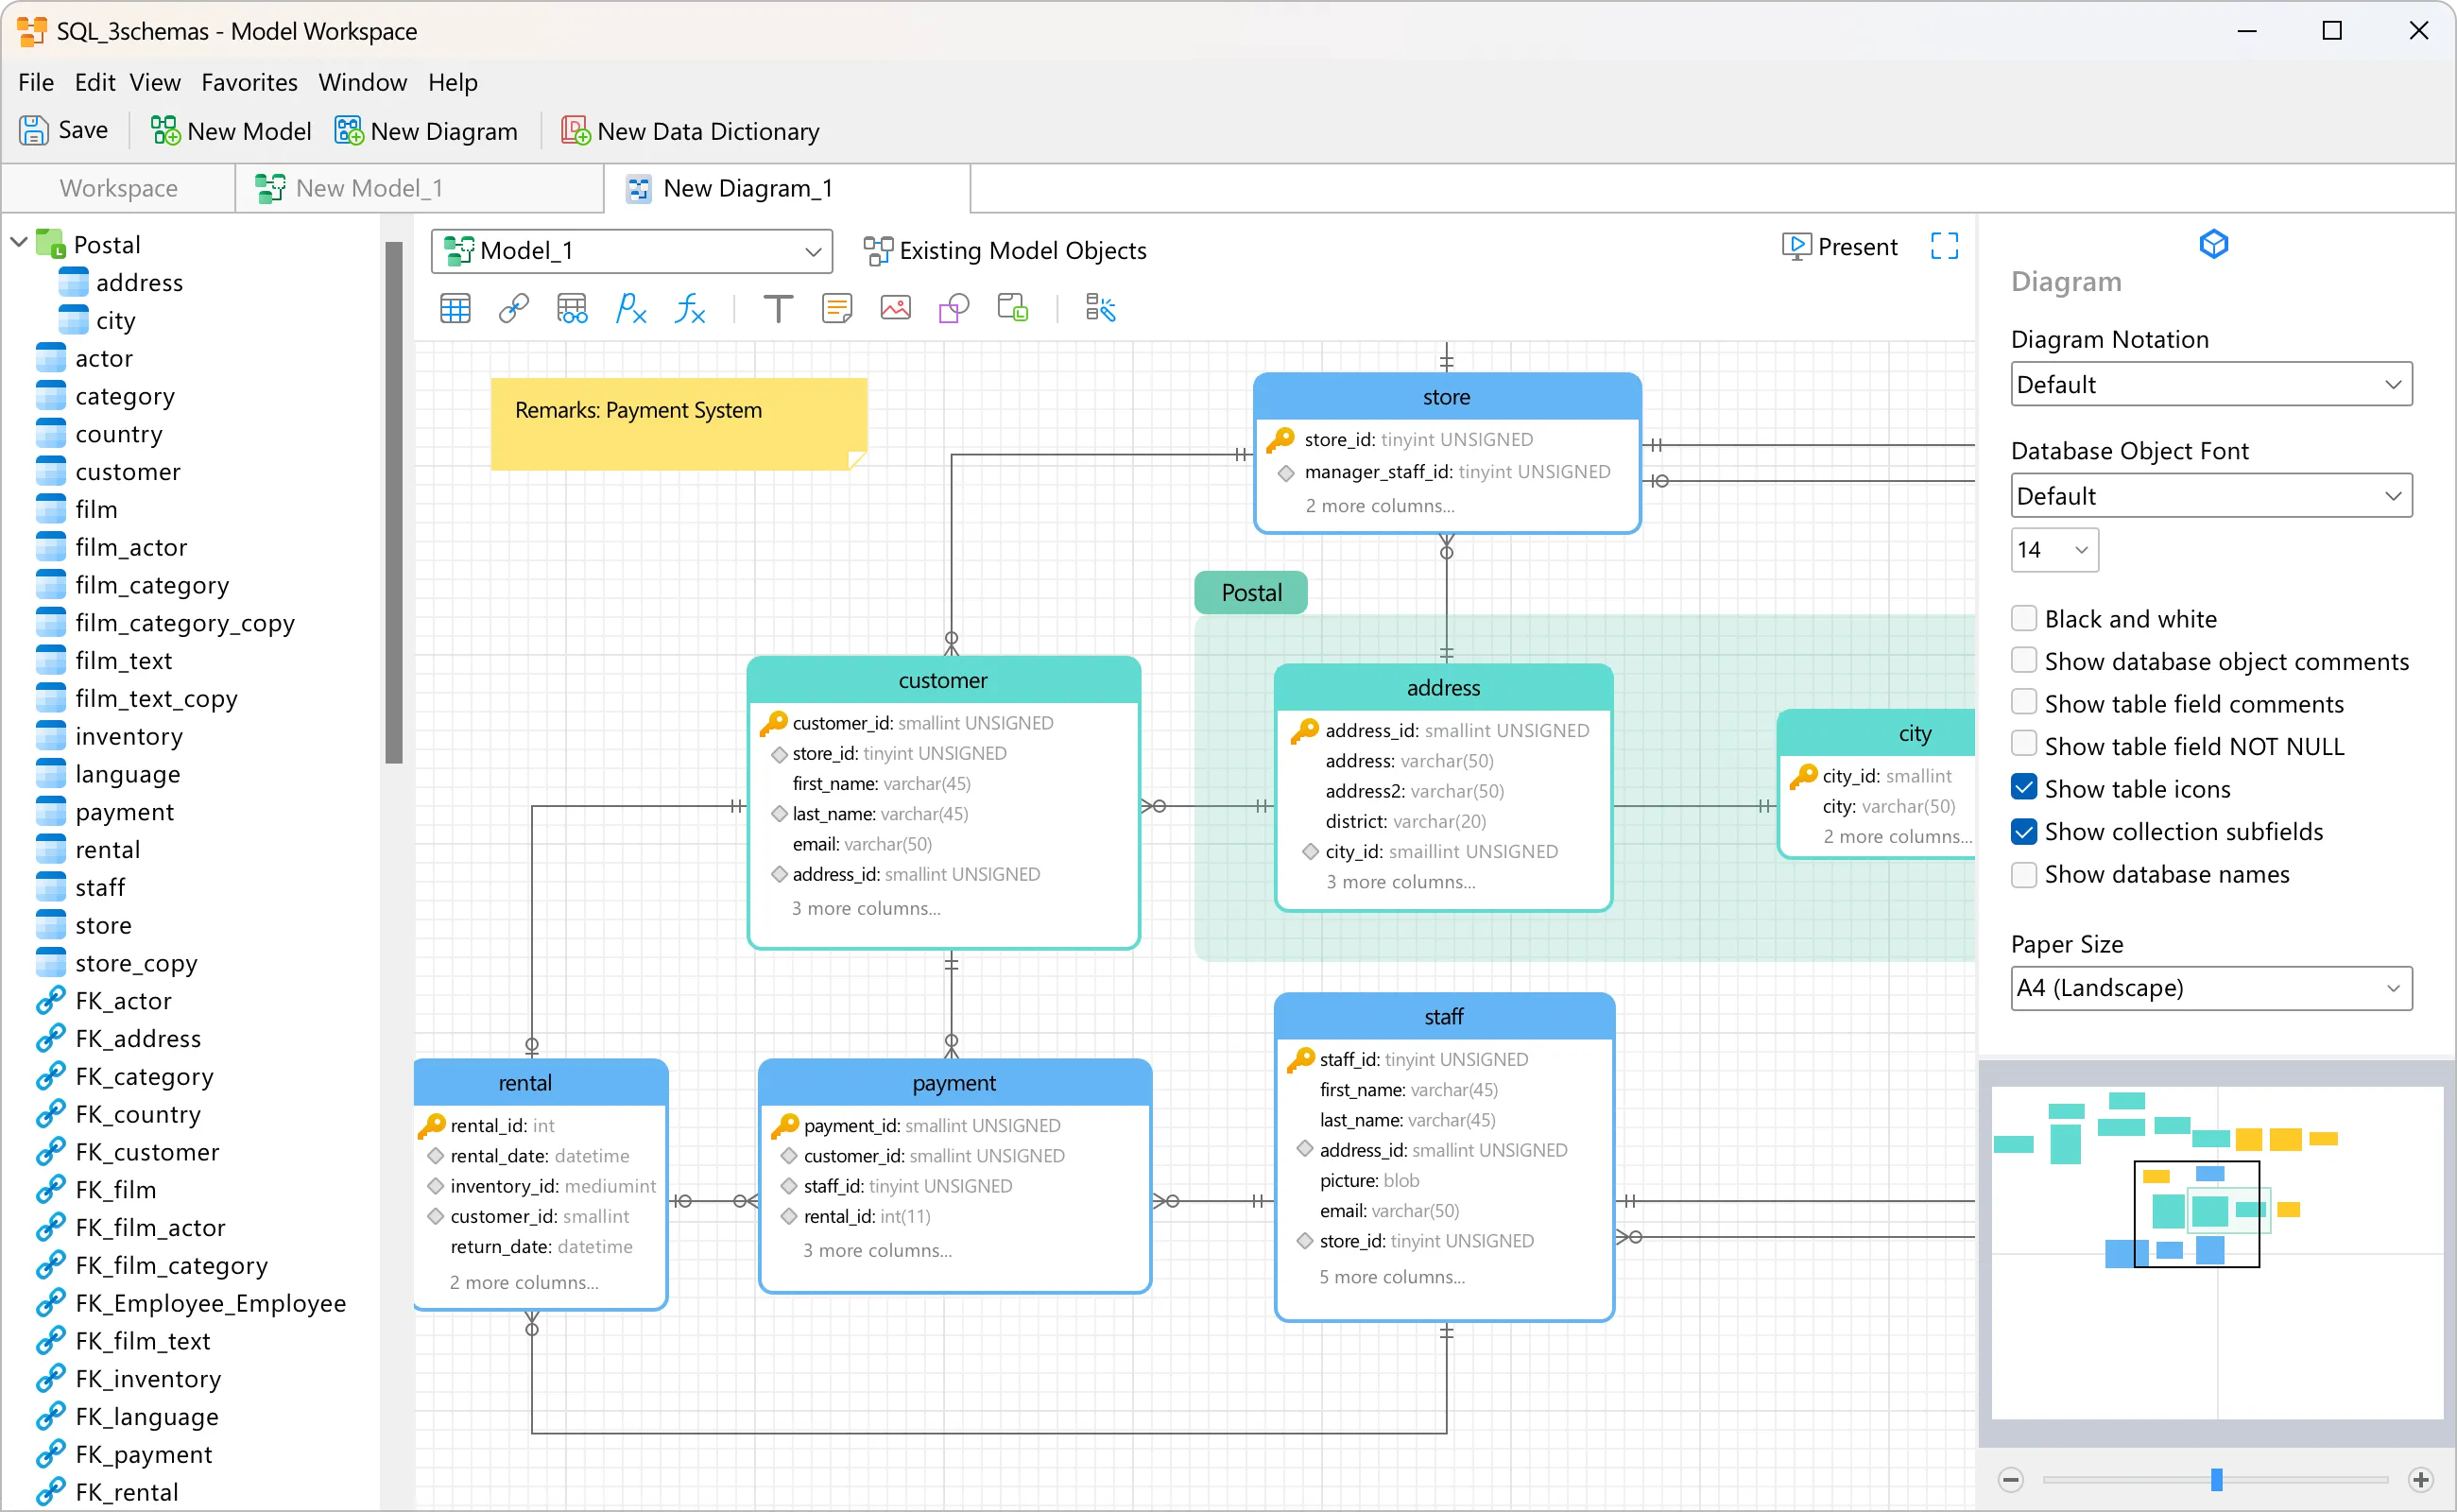Select the add view tool icon
Viewport: 2457px width, 1512px height.
572,309
